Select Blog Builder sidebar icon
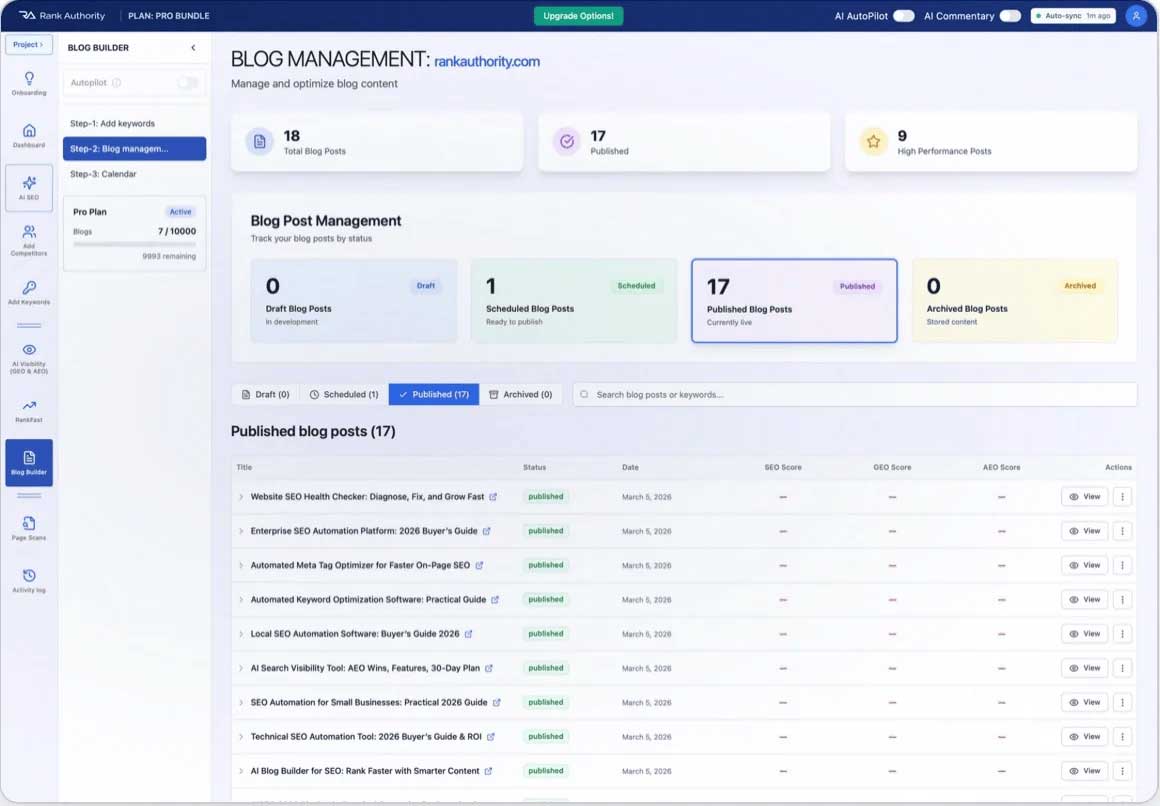 (x=29, y=463)
